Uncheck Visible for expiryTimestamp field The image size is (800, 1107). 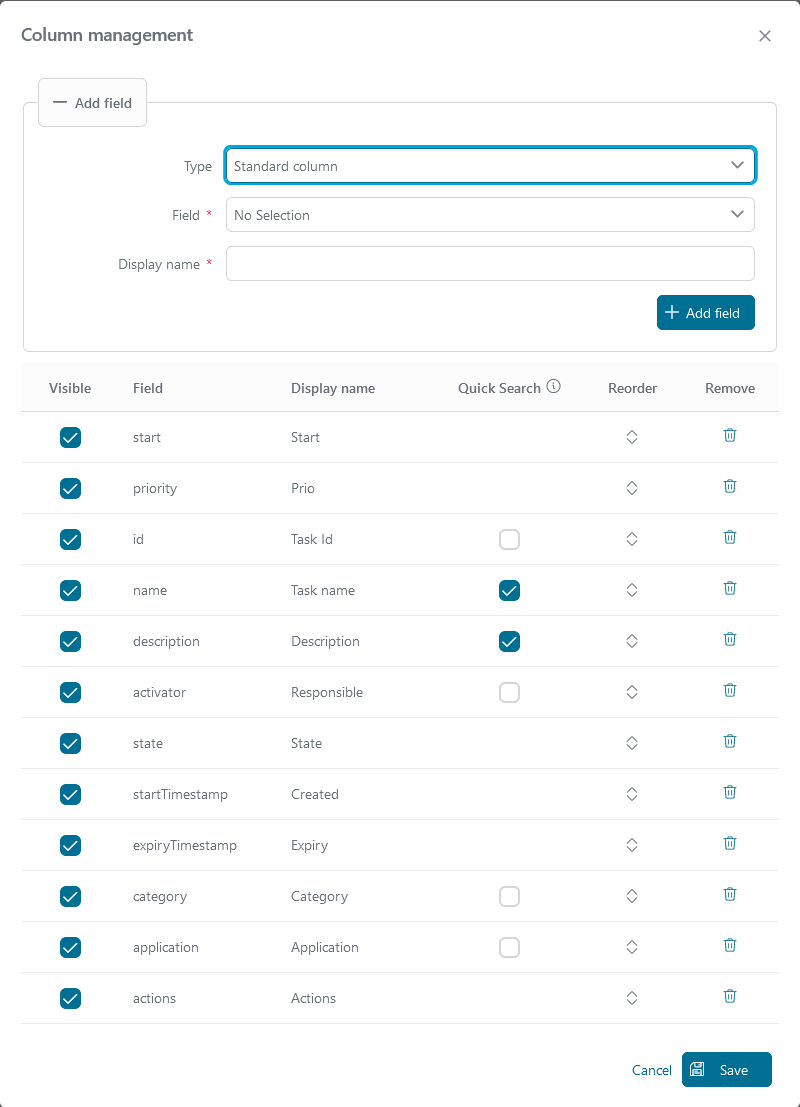click(71, 845)
